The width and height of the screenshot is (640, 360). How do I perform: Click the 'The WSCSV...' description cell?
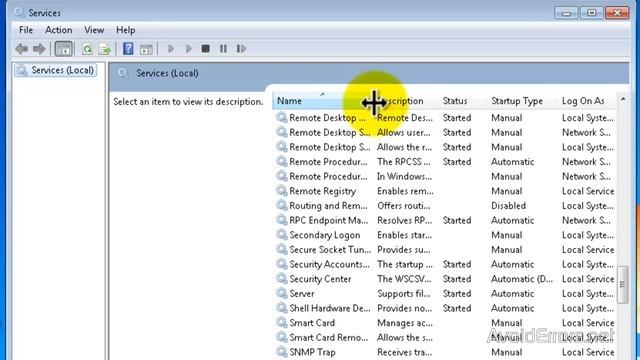point(404,279)
